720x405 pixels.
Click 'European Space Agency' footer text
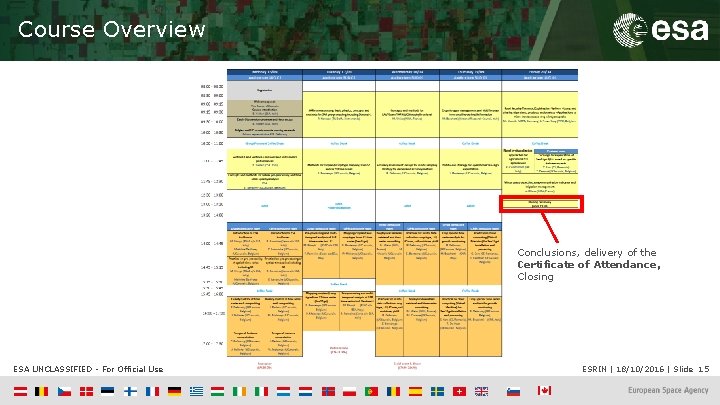tap(668, 390)
